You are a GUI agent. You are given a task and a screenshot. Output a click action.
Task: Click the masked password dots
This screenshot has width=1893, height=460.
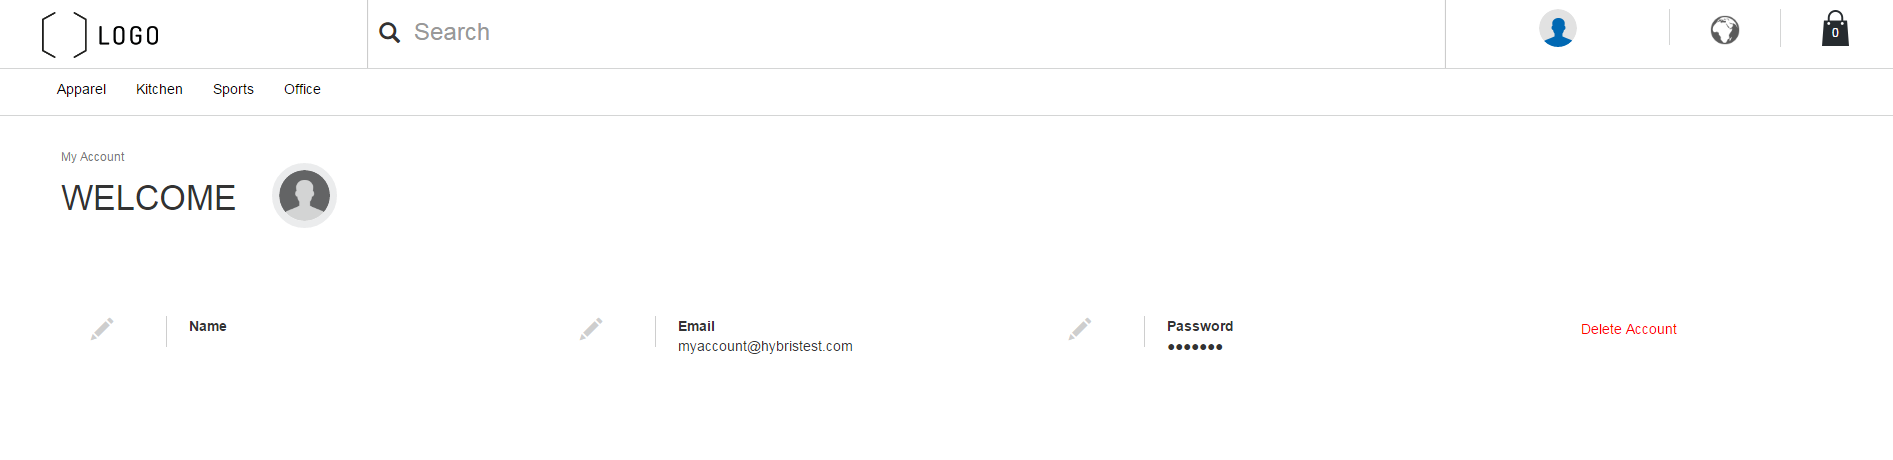coord(1195,347)
